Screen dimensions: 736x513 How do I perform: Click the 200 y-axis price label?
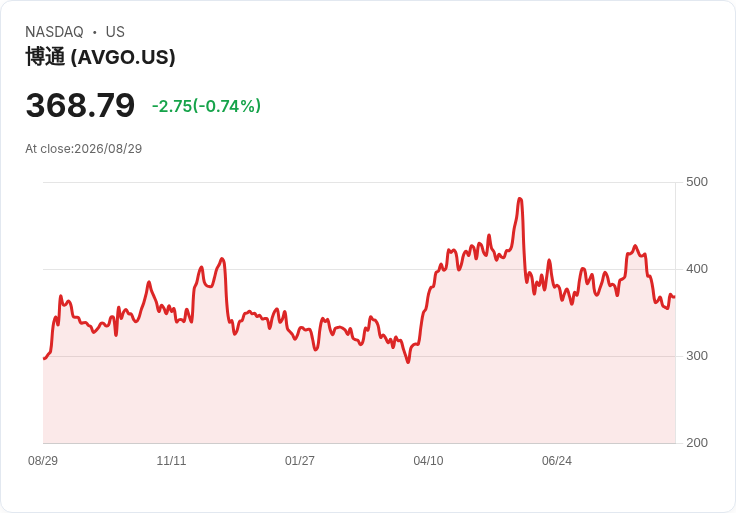click(x=697, y=443)
